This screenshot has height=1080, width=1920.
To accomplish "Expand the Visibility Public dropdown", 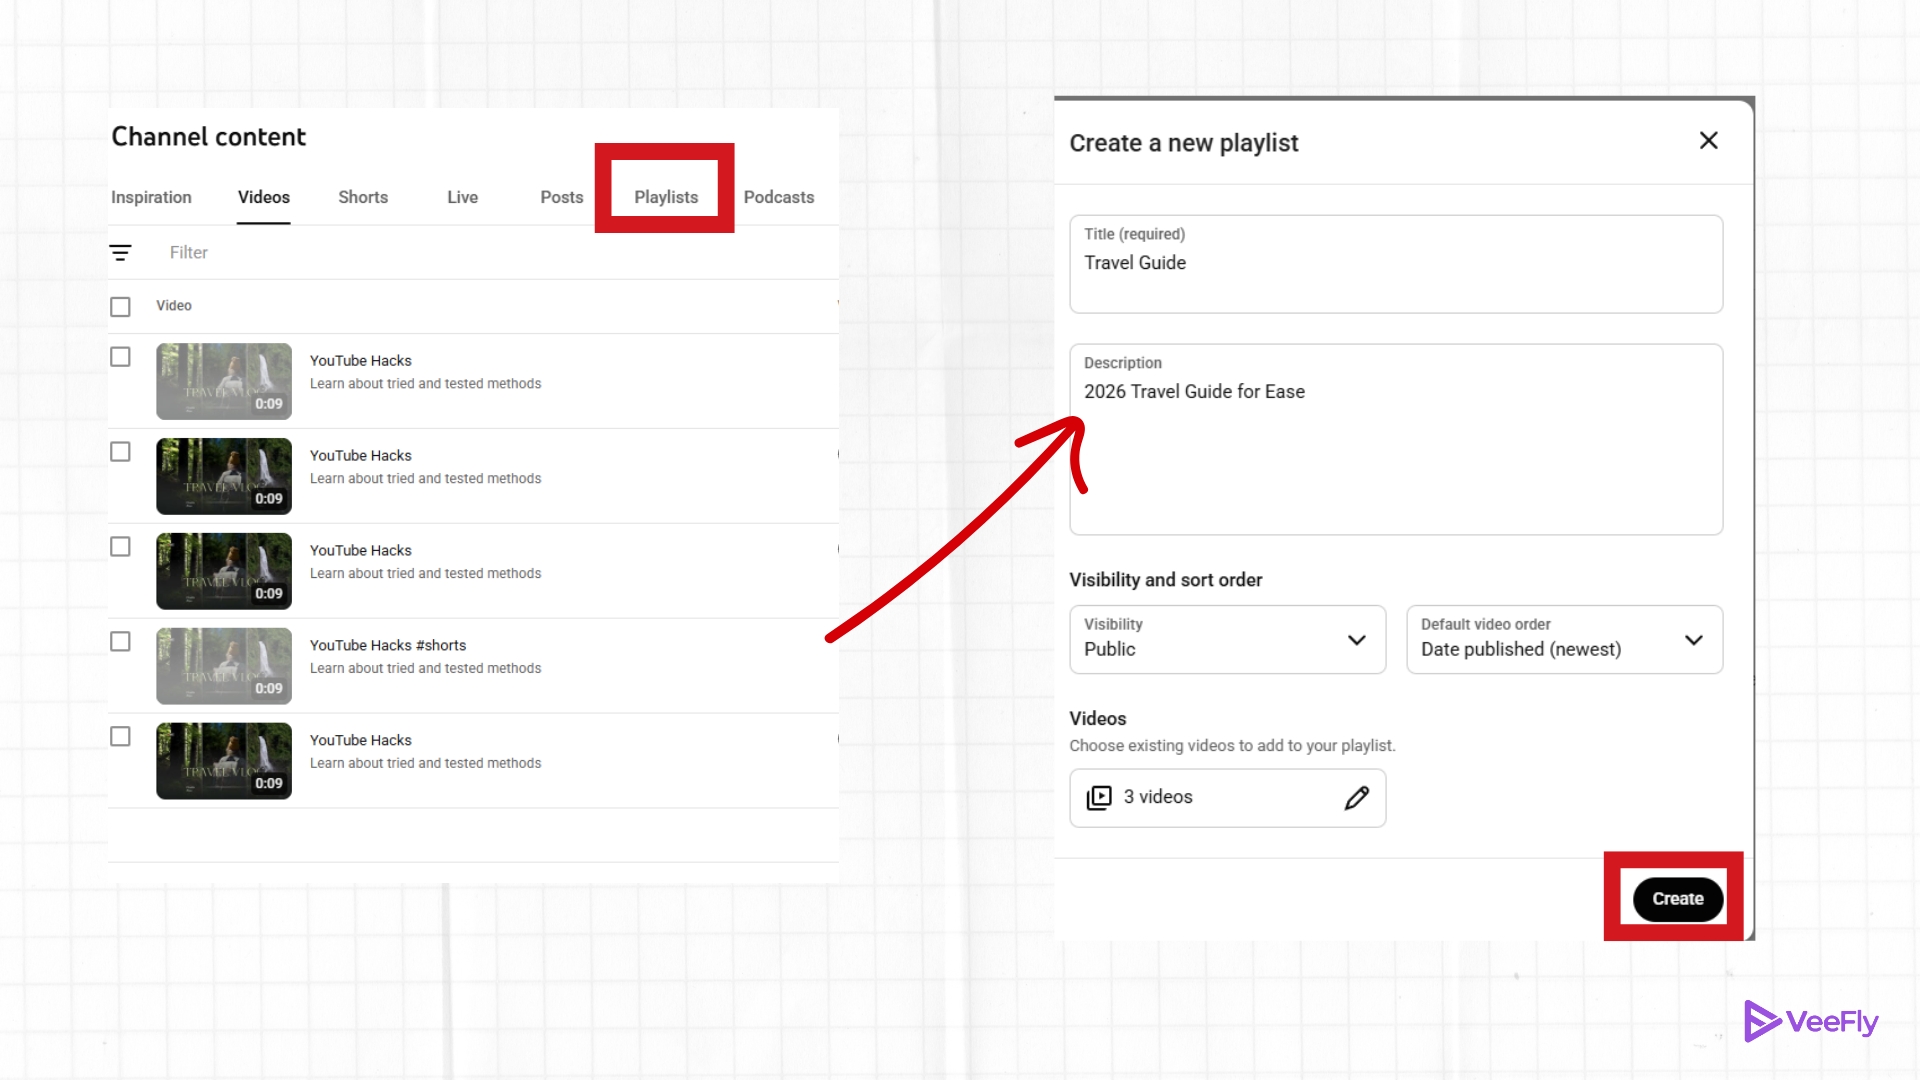I will (x=1227, y=640).
